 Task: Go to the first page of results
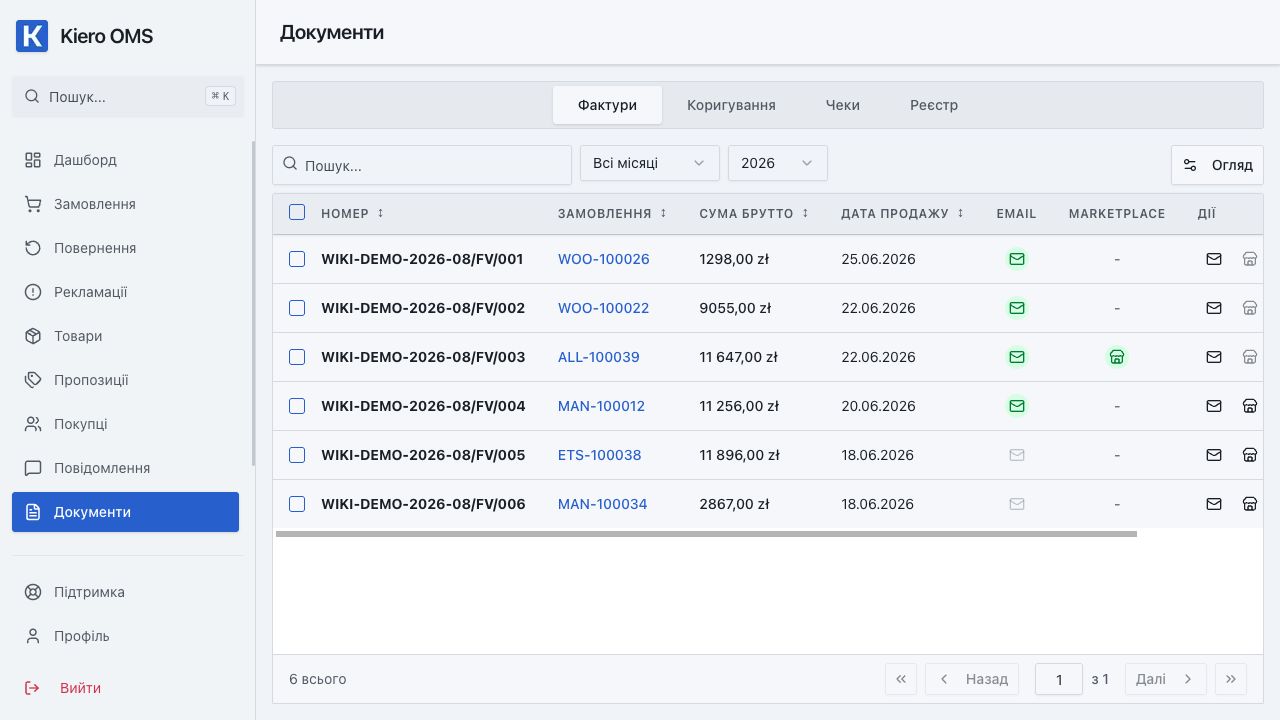[x=901, y=679]
